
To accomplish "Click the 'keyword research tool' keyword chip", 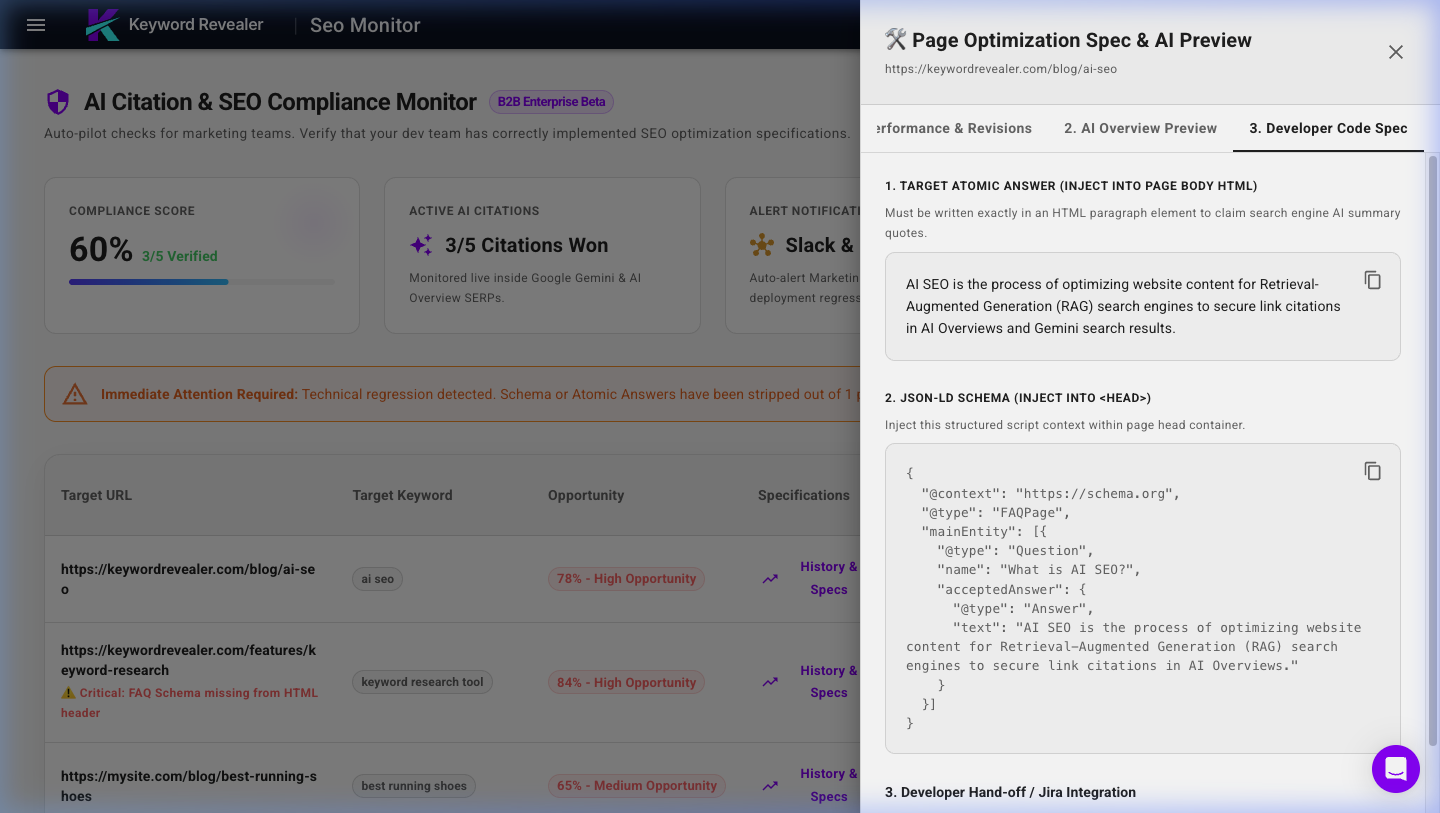I will (x=422, y=682).
